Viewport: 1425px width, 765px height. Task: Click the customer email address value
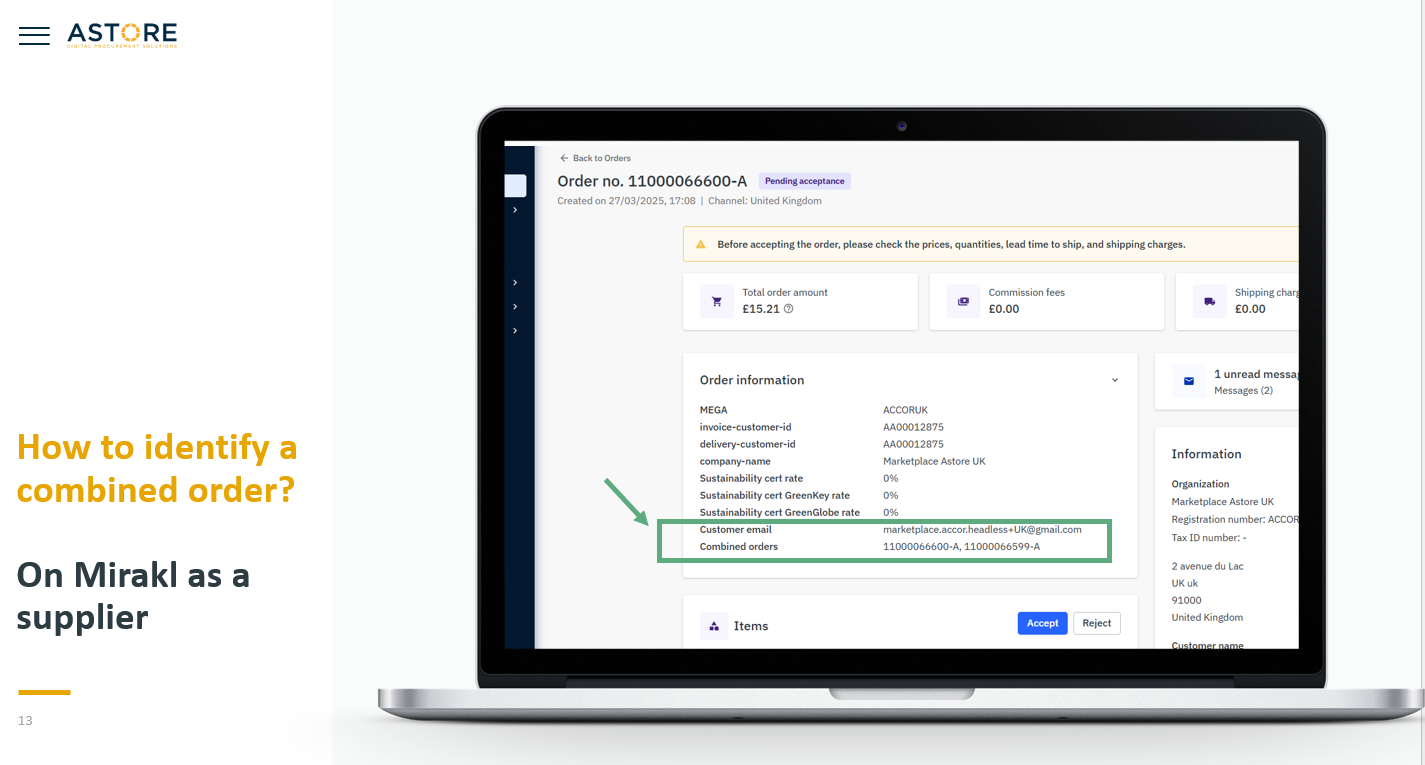tap(982, 529)
